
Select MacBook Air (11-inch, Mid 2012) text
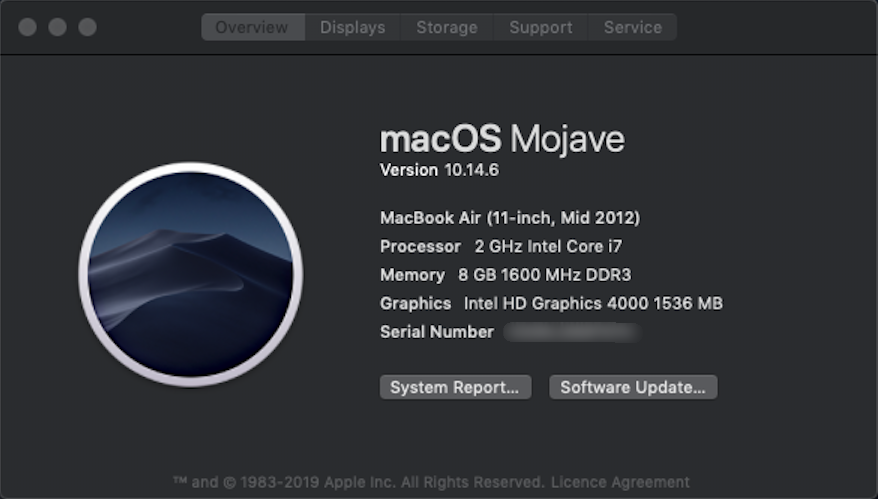(510, 217)
